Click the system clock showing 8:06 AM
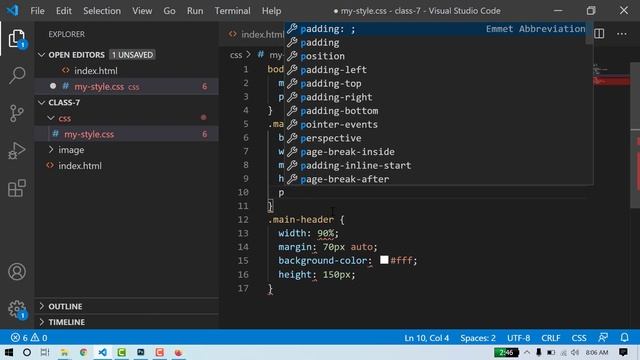Screen dimensions: 640x360 pyautogui.click(x=596, y=352)
